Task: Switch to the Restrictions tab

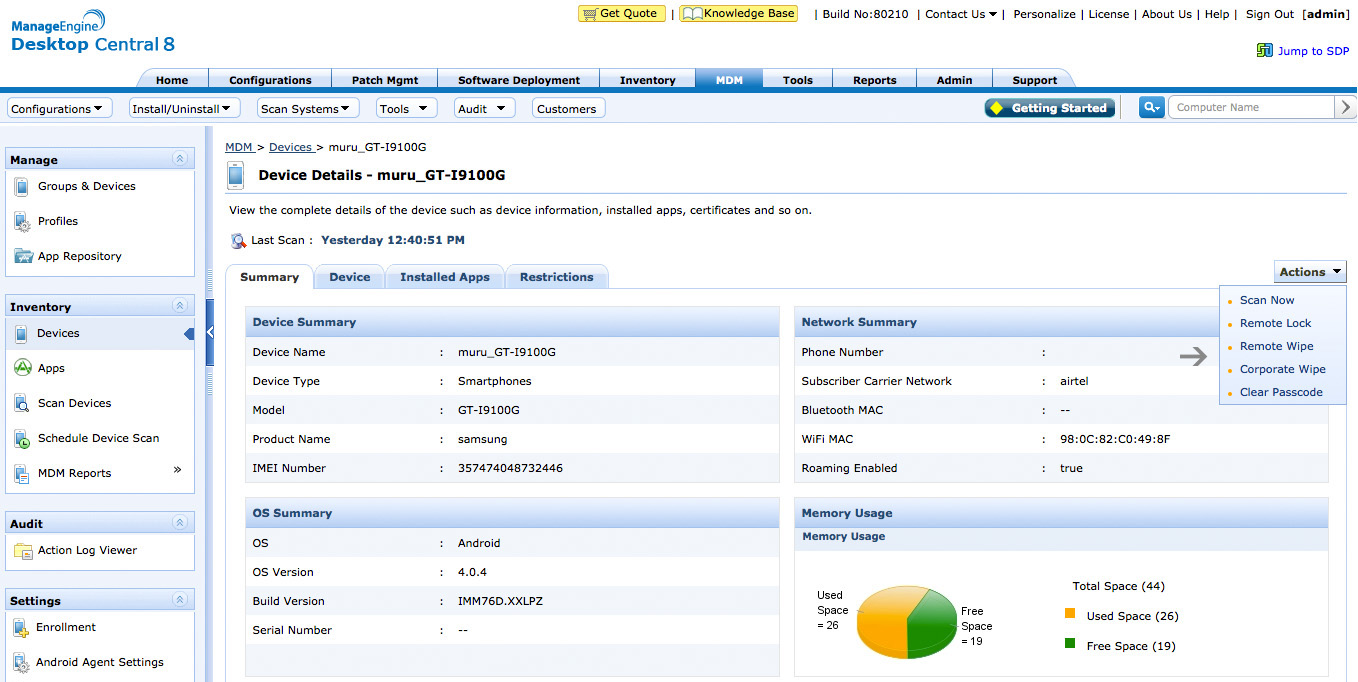Action: tap(557, 277)
